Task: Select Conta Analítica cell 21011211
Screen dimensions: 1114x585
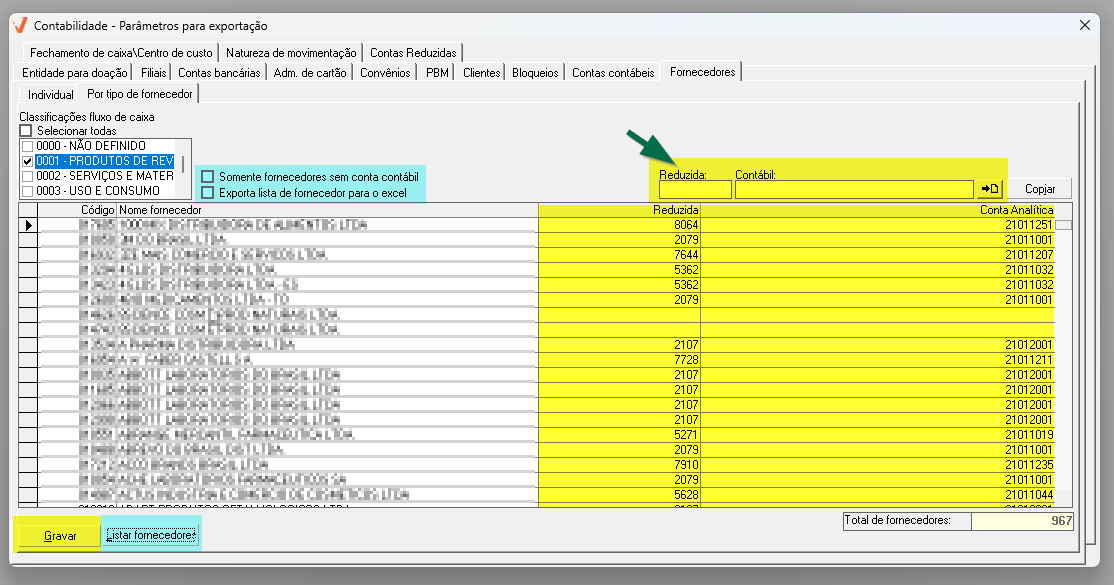Action: click(877, 360)
